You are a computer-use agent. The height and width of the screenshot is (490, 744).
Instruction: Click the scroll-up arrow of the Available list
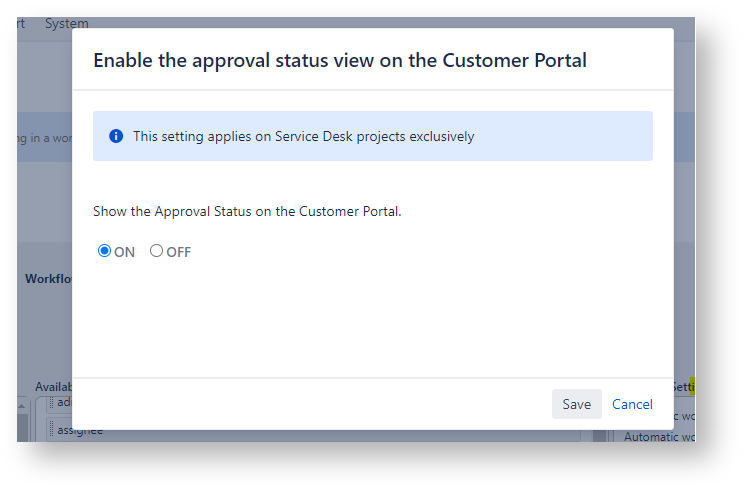[23, 406]
